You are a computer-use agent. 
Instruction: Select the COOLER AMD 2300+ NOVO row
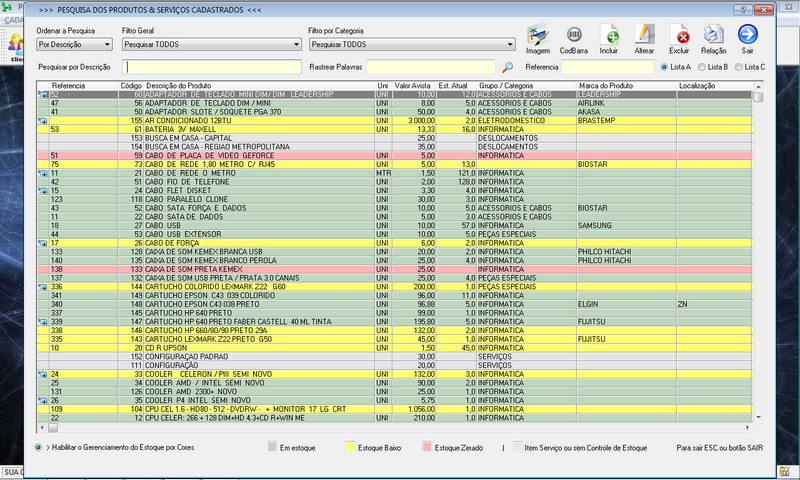pos(394,392)
